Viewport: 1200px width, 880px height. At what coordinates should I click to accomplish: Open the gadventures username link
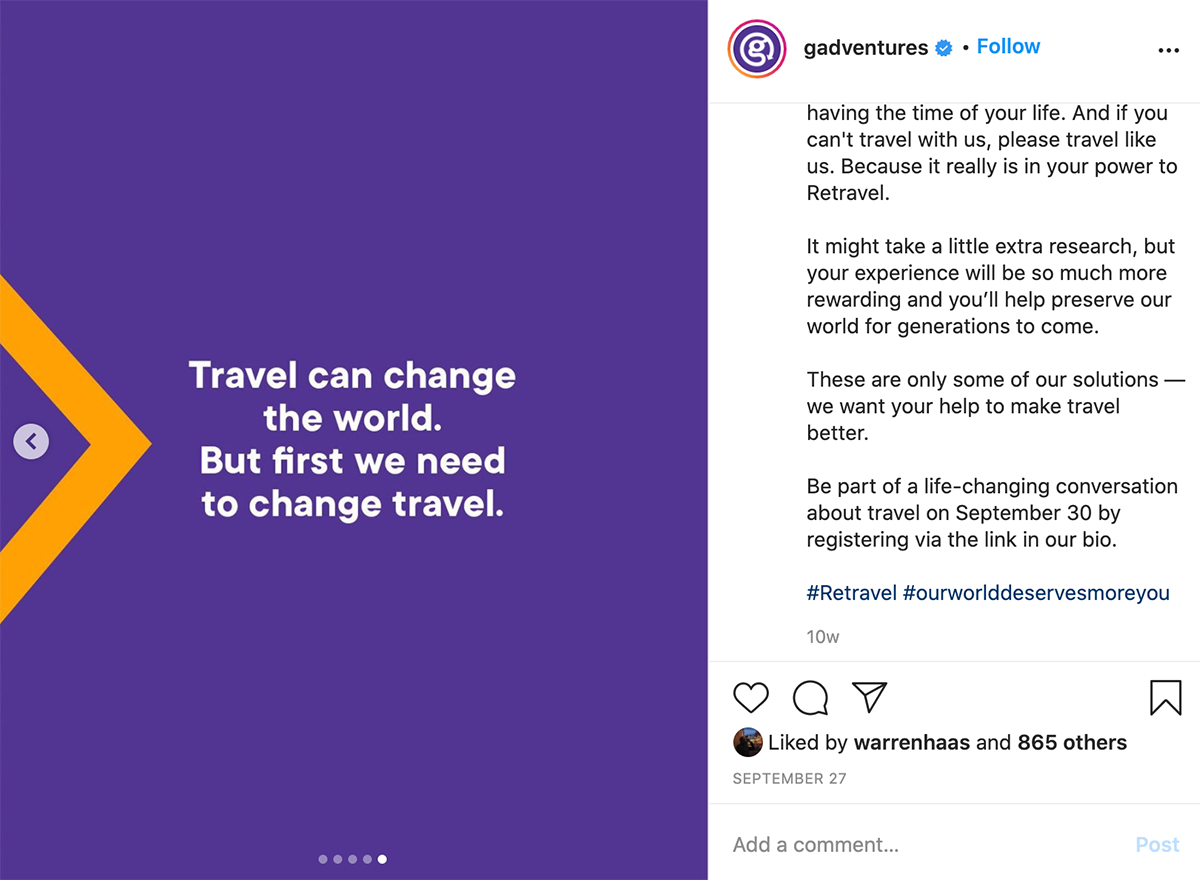click(x=866, y=48)
